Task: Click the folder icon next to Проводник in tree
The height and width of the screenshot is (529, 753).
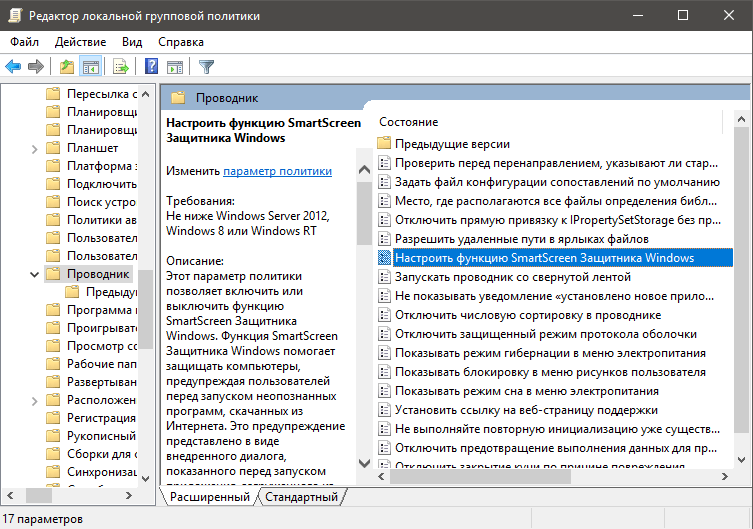Action: [53, 274]
